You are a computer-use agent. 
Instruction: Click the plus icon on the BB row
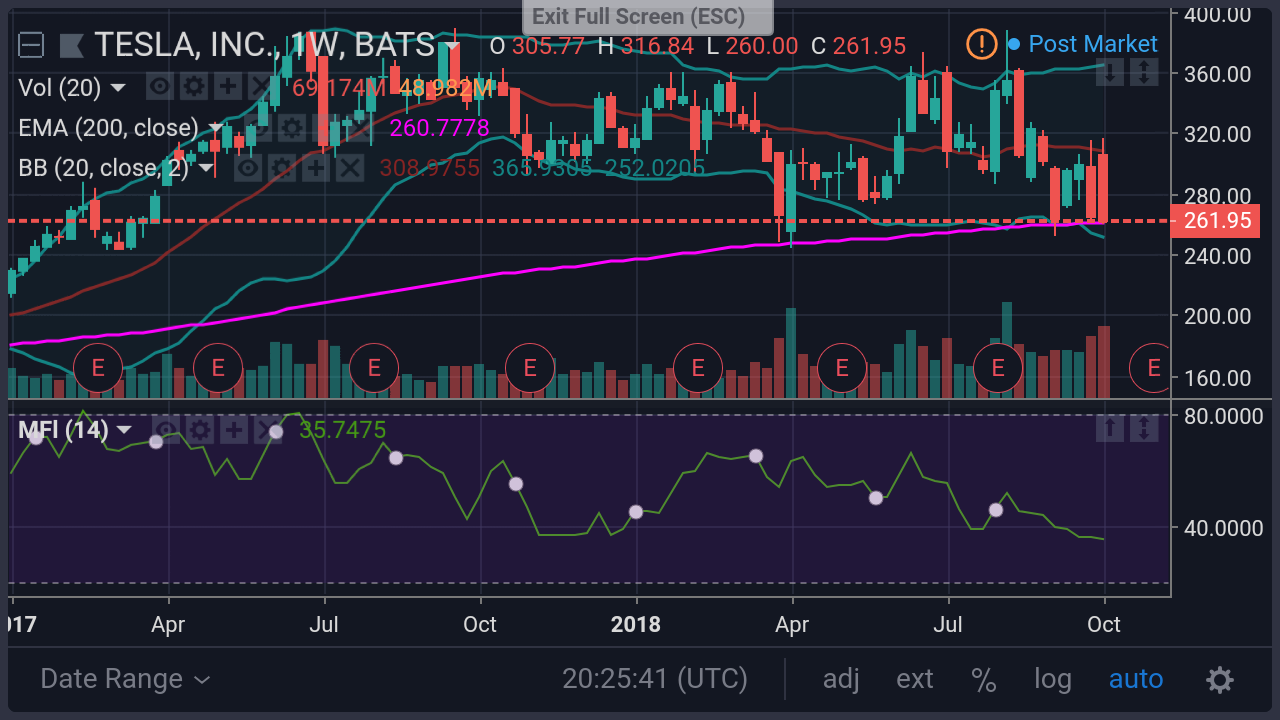[x=315, y=167]
